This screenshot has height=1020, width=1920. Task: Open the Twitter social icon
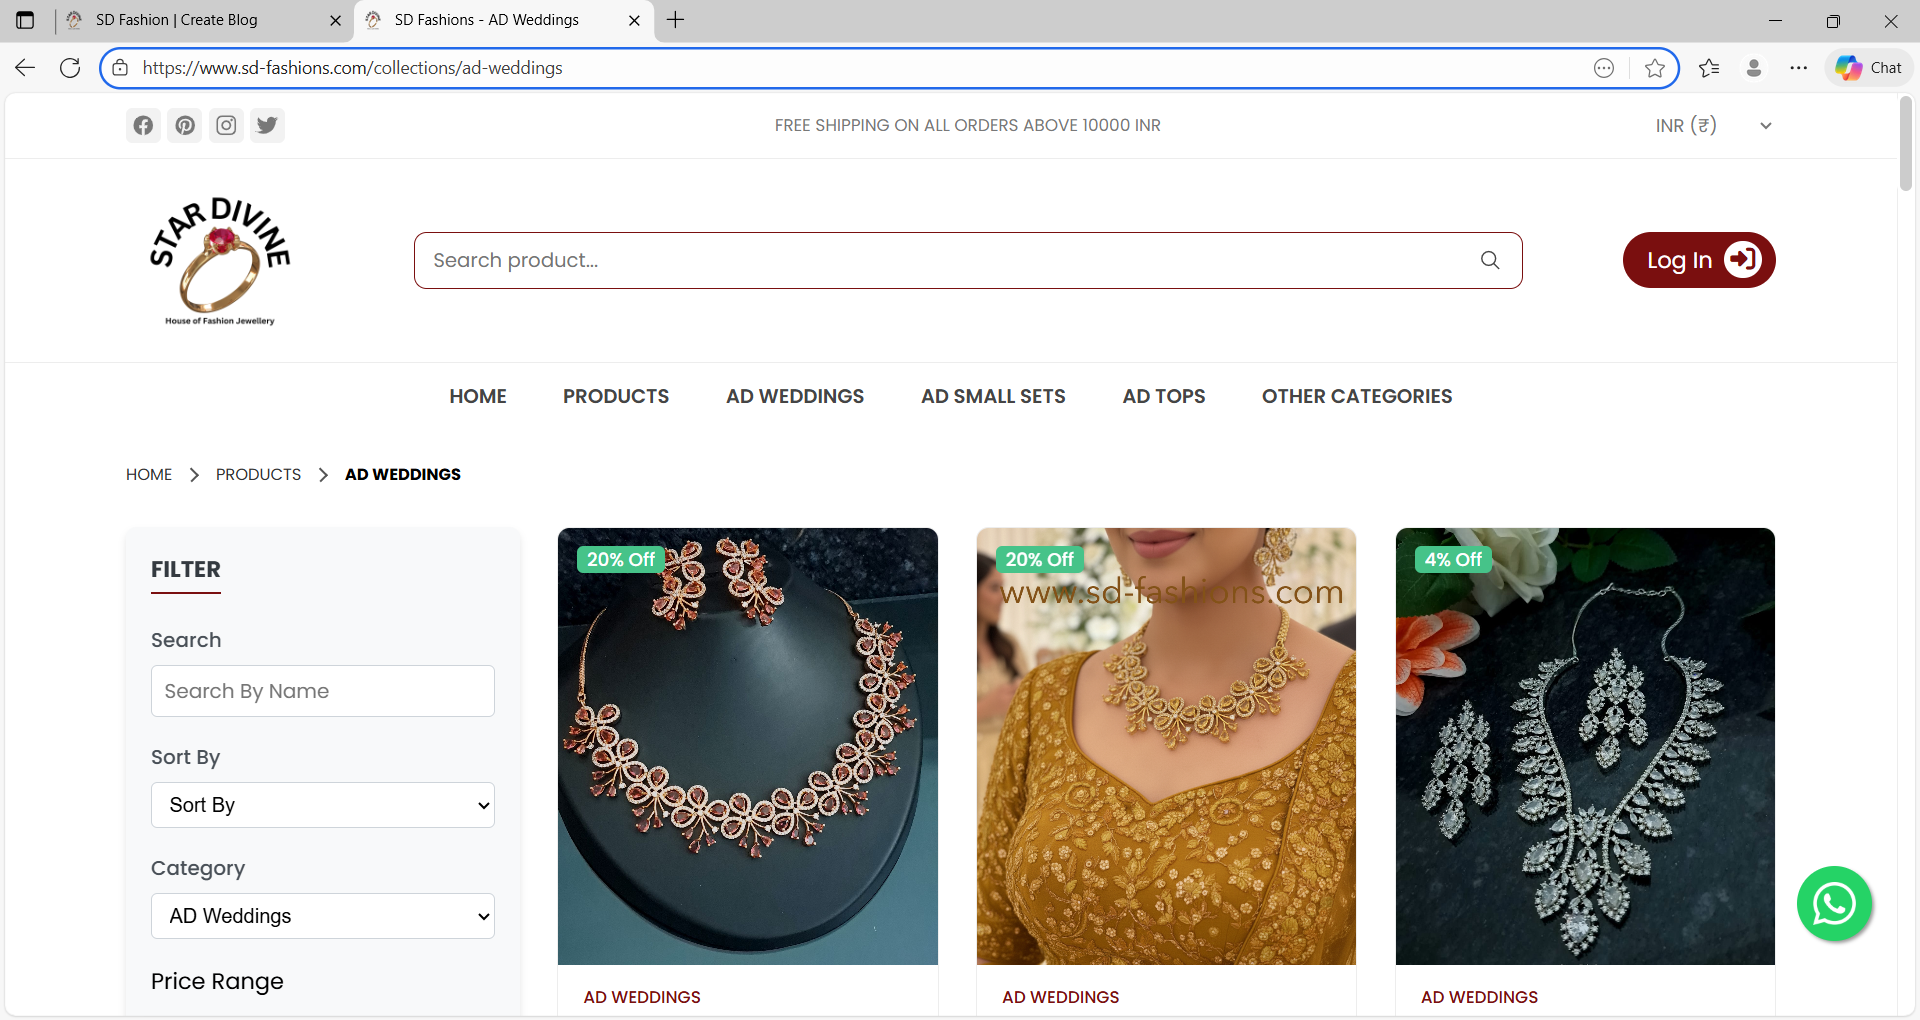[266, 125]
